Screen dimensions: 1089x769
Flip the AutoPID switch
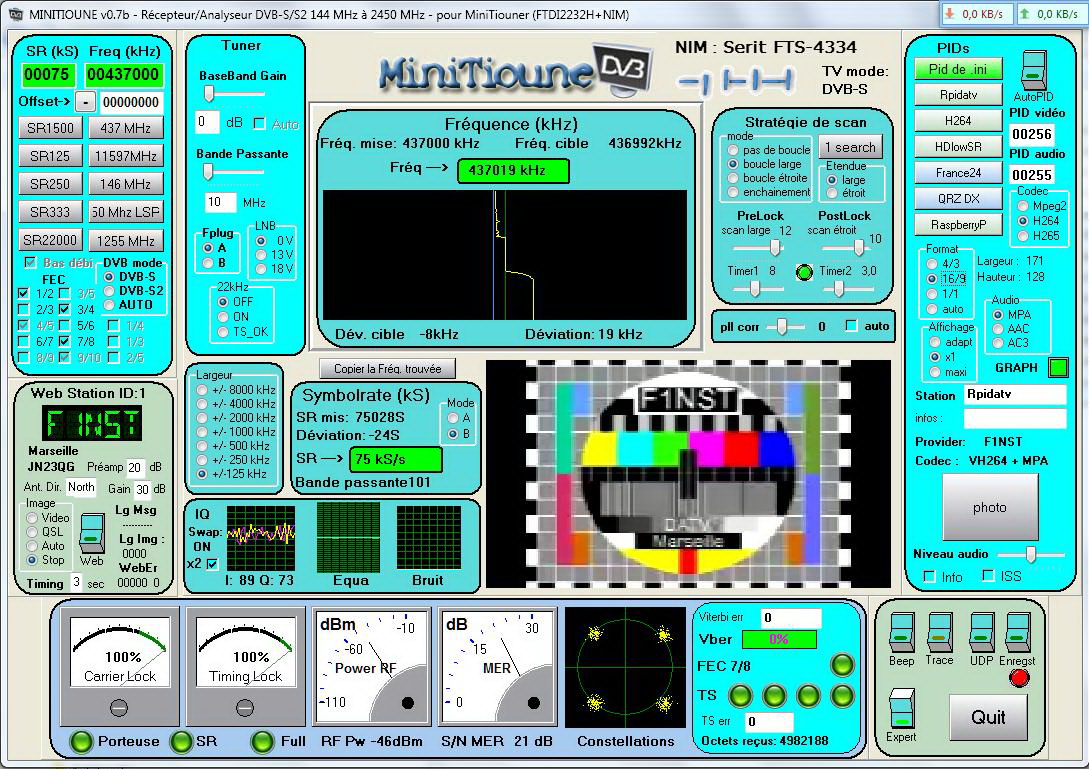[1033, 70]
